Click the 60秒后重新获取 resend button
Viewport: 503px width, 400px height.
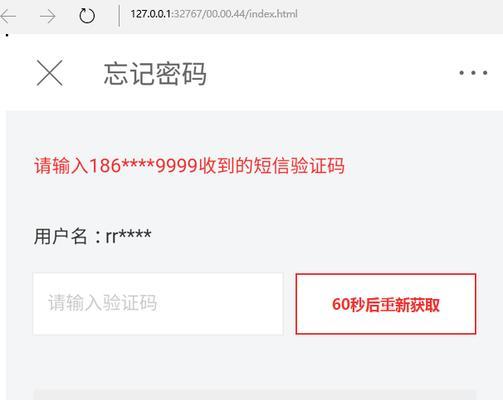pyautogui.click(x=386, y=304)
